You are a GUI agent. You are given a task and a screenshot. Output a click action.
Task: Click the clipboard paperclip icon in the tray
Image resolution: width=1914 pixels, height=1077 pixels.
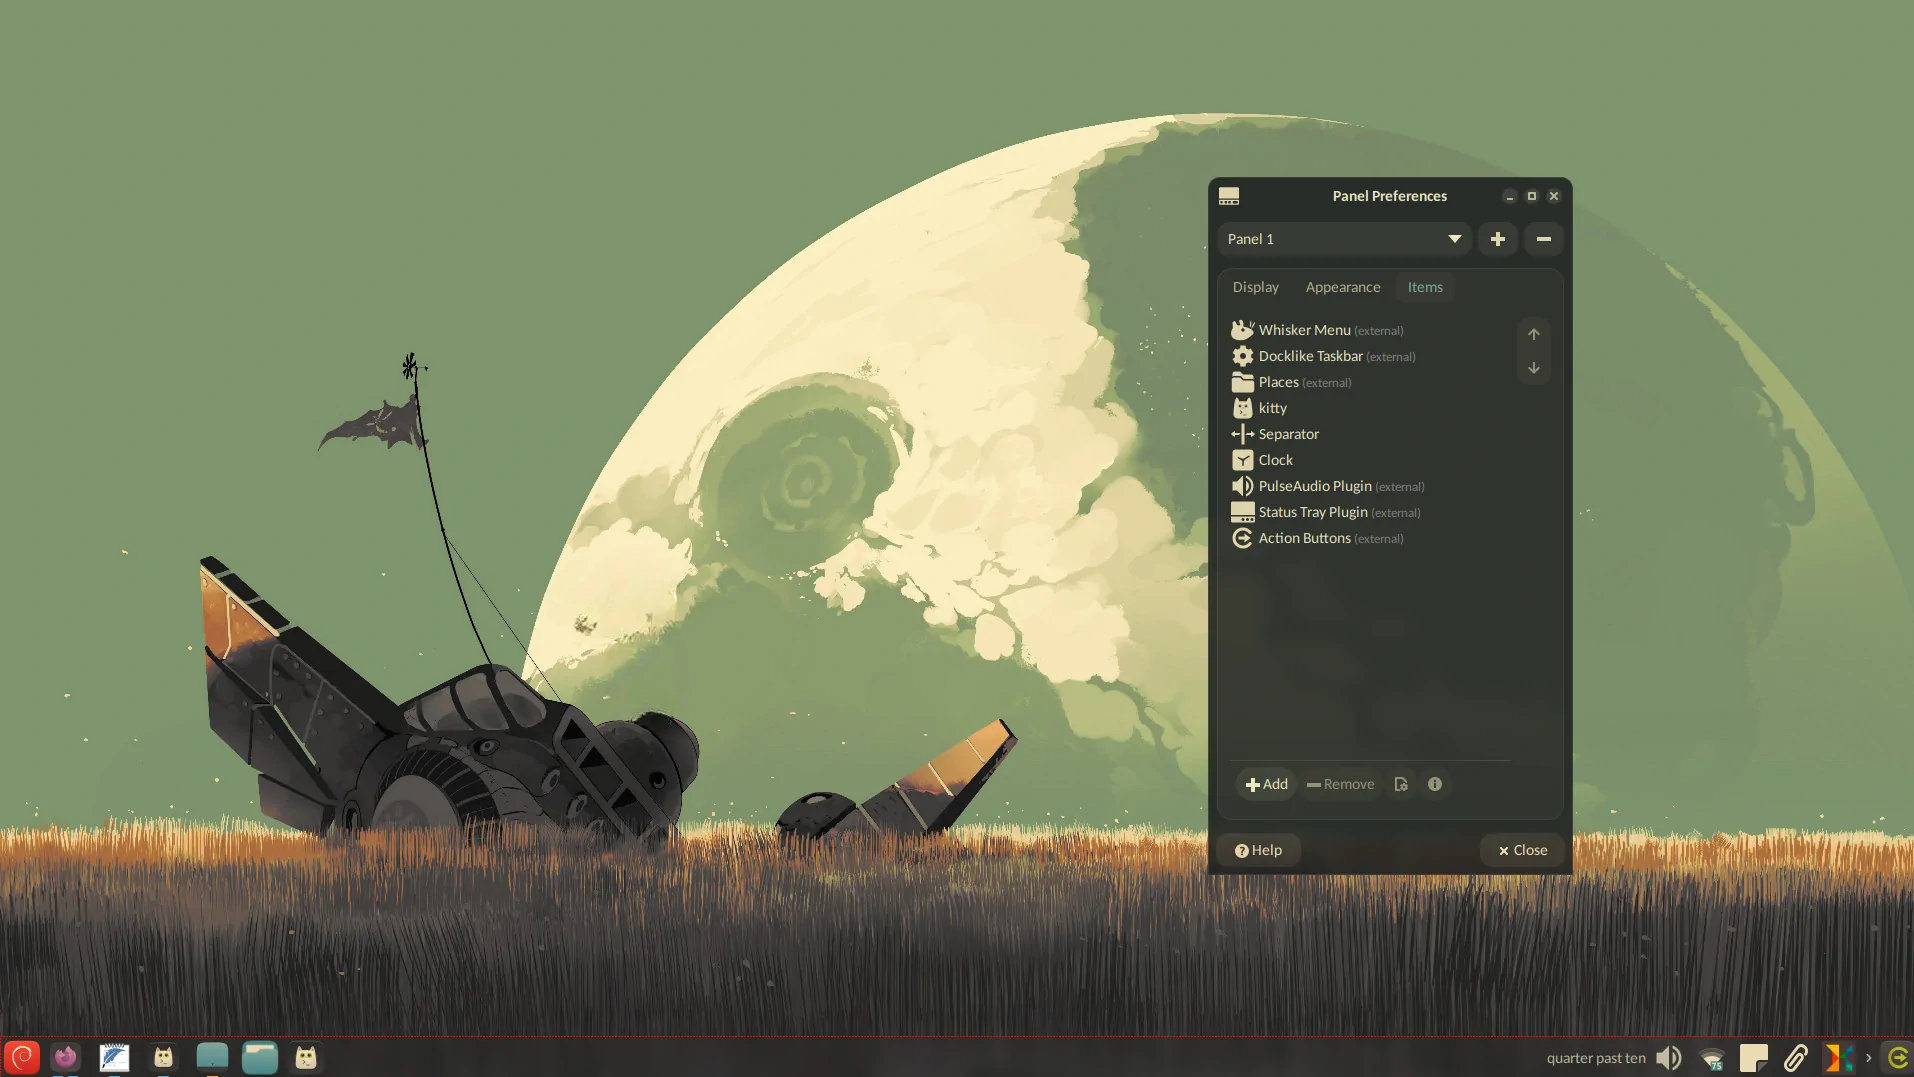click(x=1798, y=1058)
